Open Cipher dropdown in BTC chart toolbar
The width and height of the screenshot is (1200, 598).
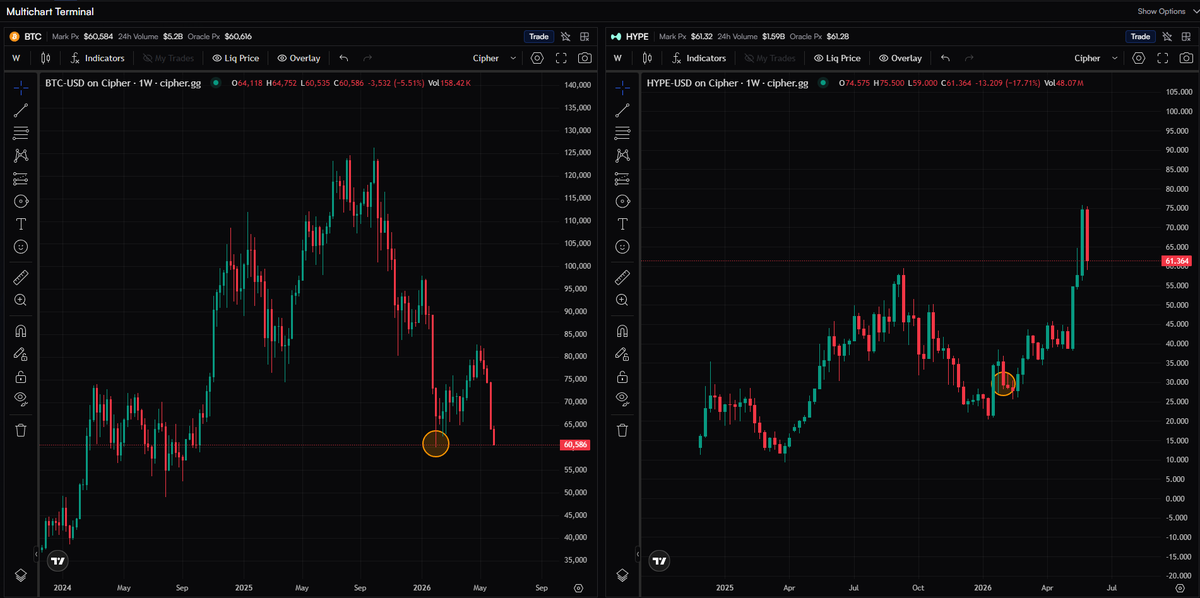click(x=495, y=58)
